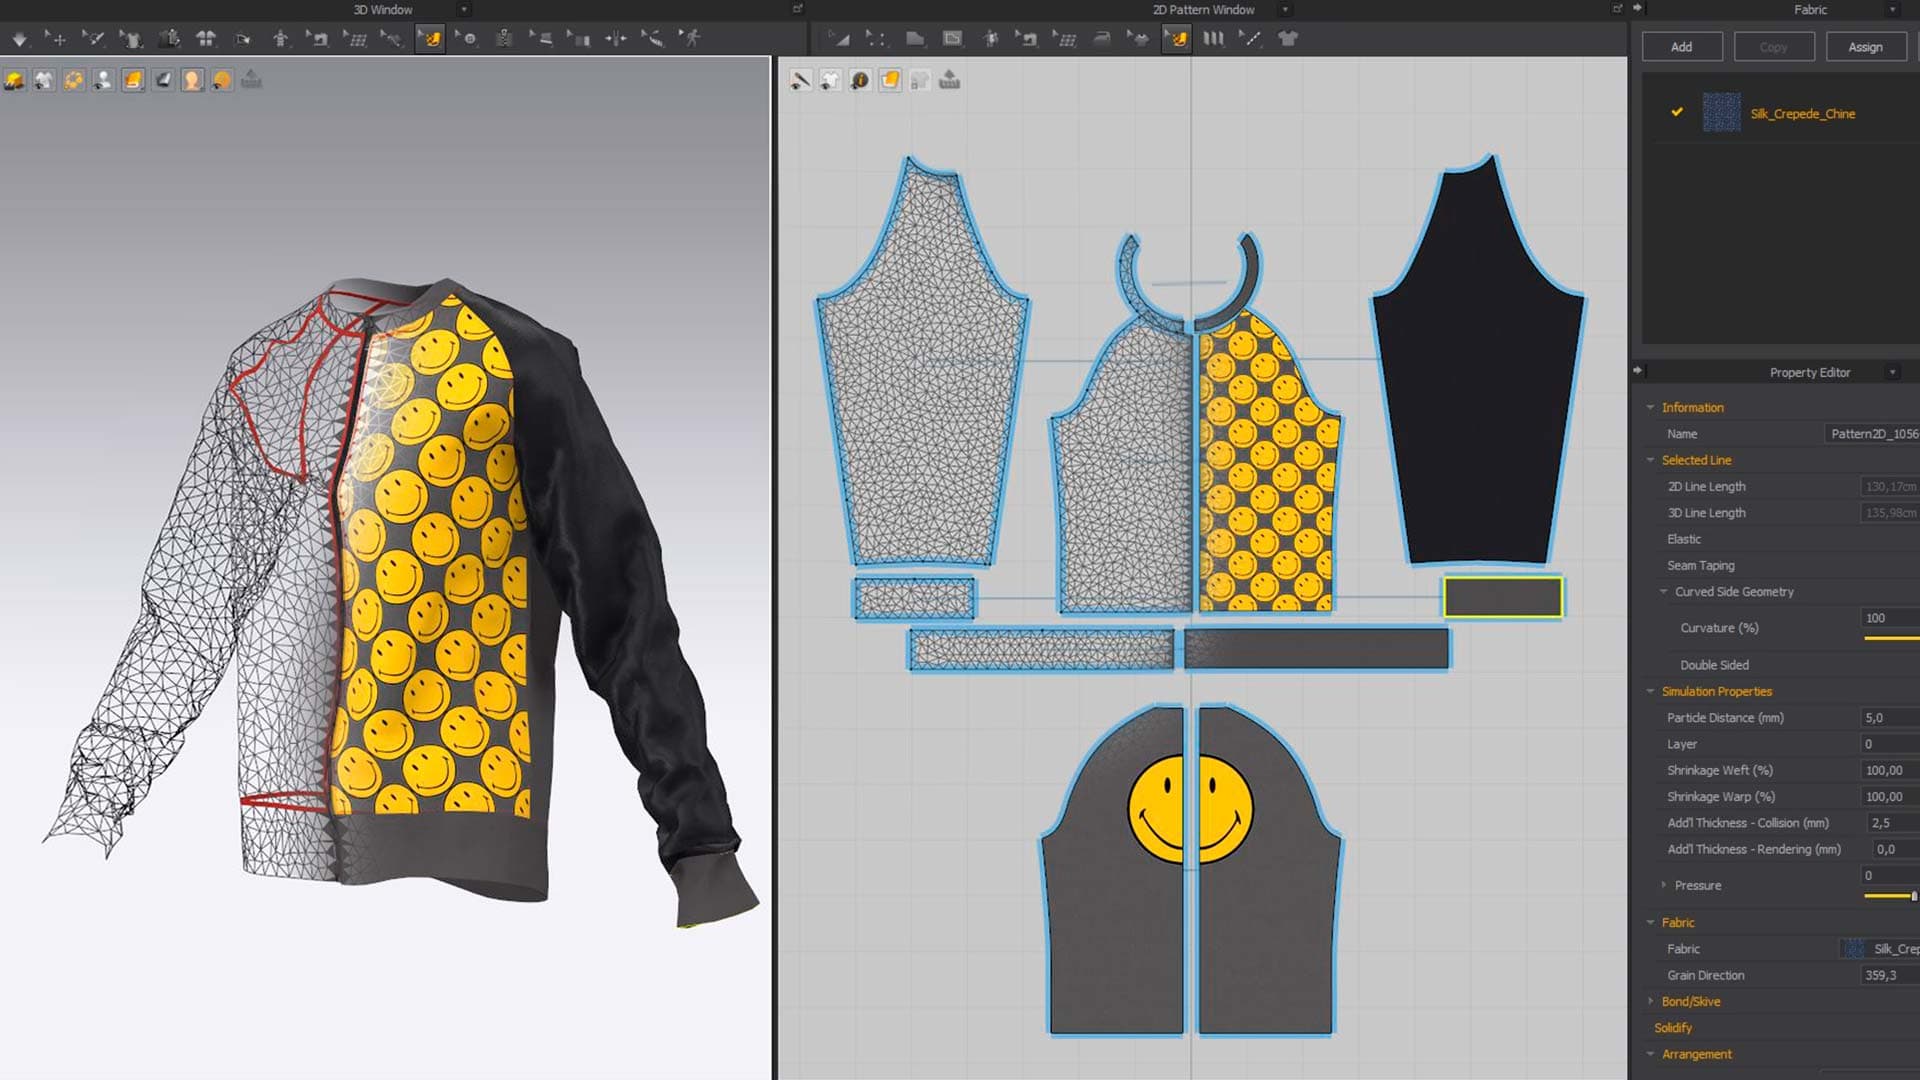Click the Solidify property label
Viewport: 1920px width, 1080px height.
[x=1672, y=1027]
